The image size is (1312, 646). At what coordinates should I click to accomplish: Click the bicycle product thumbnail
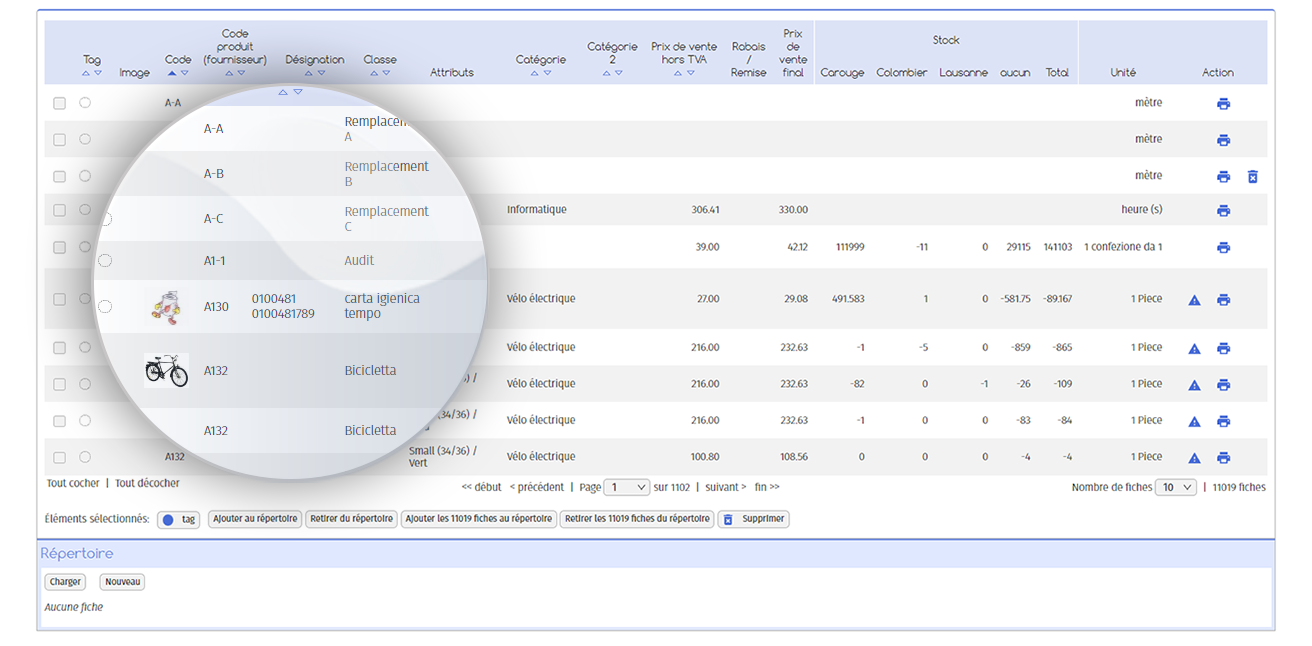[166, 370]
